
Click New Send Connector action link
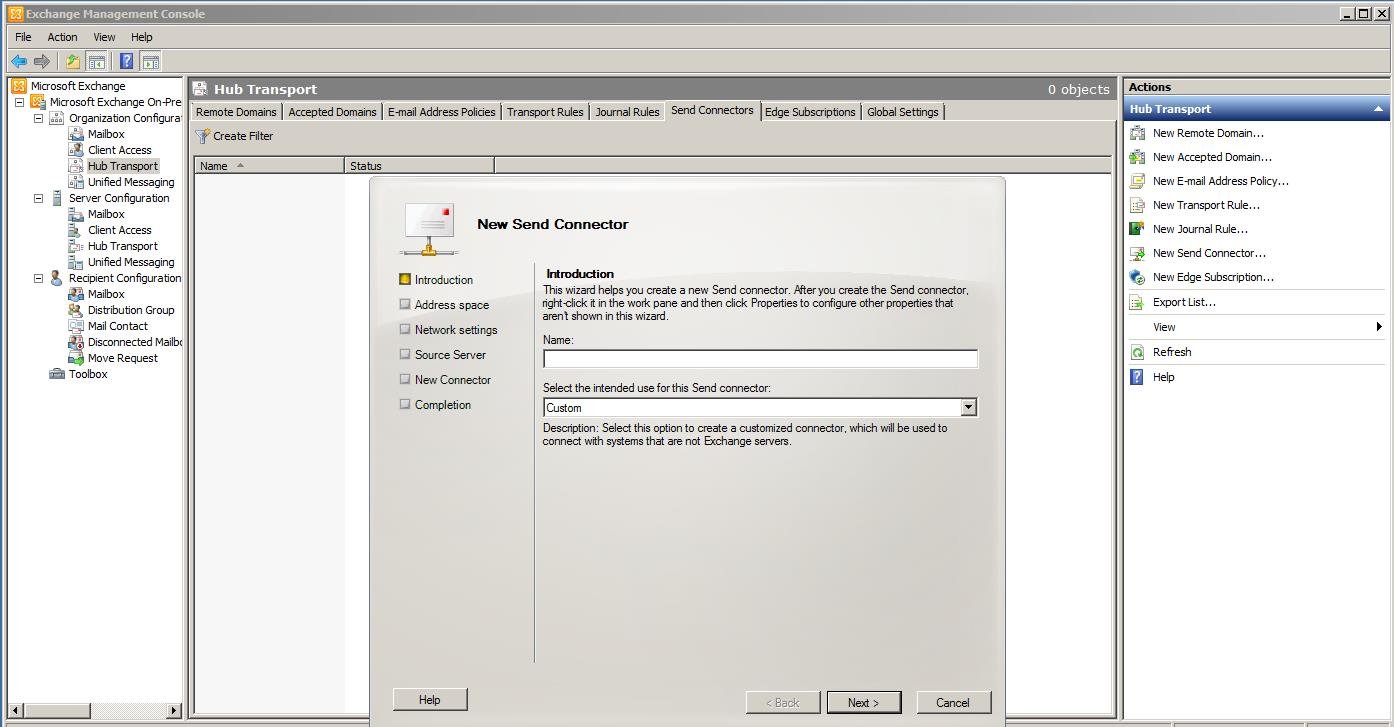pos(1209,253)
